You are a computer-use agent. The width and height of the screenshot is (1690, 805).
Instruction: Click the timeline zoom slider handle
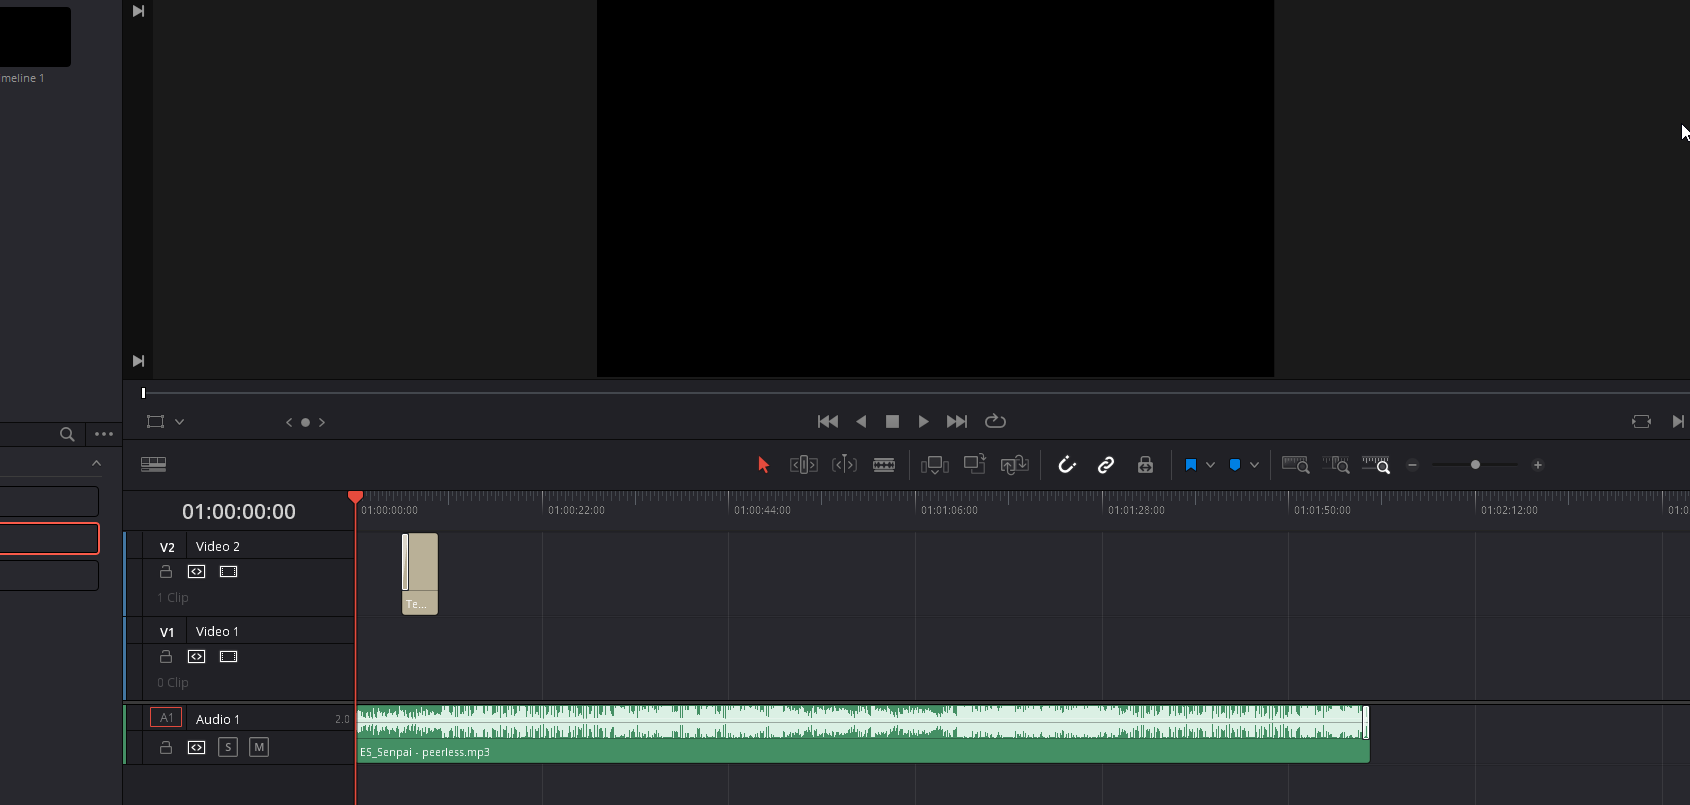tap(1475, 465)
